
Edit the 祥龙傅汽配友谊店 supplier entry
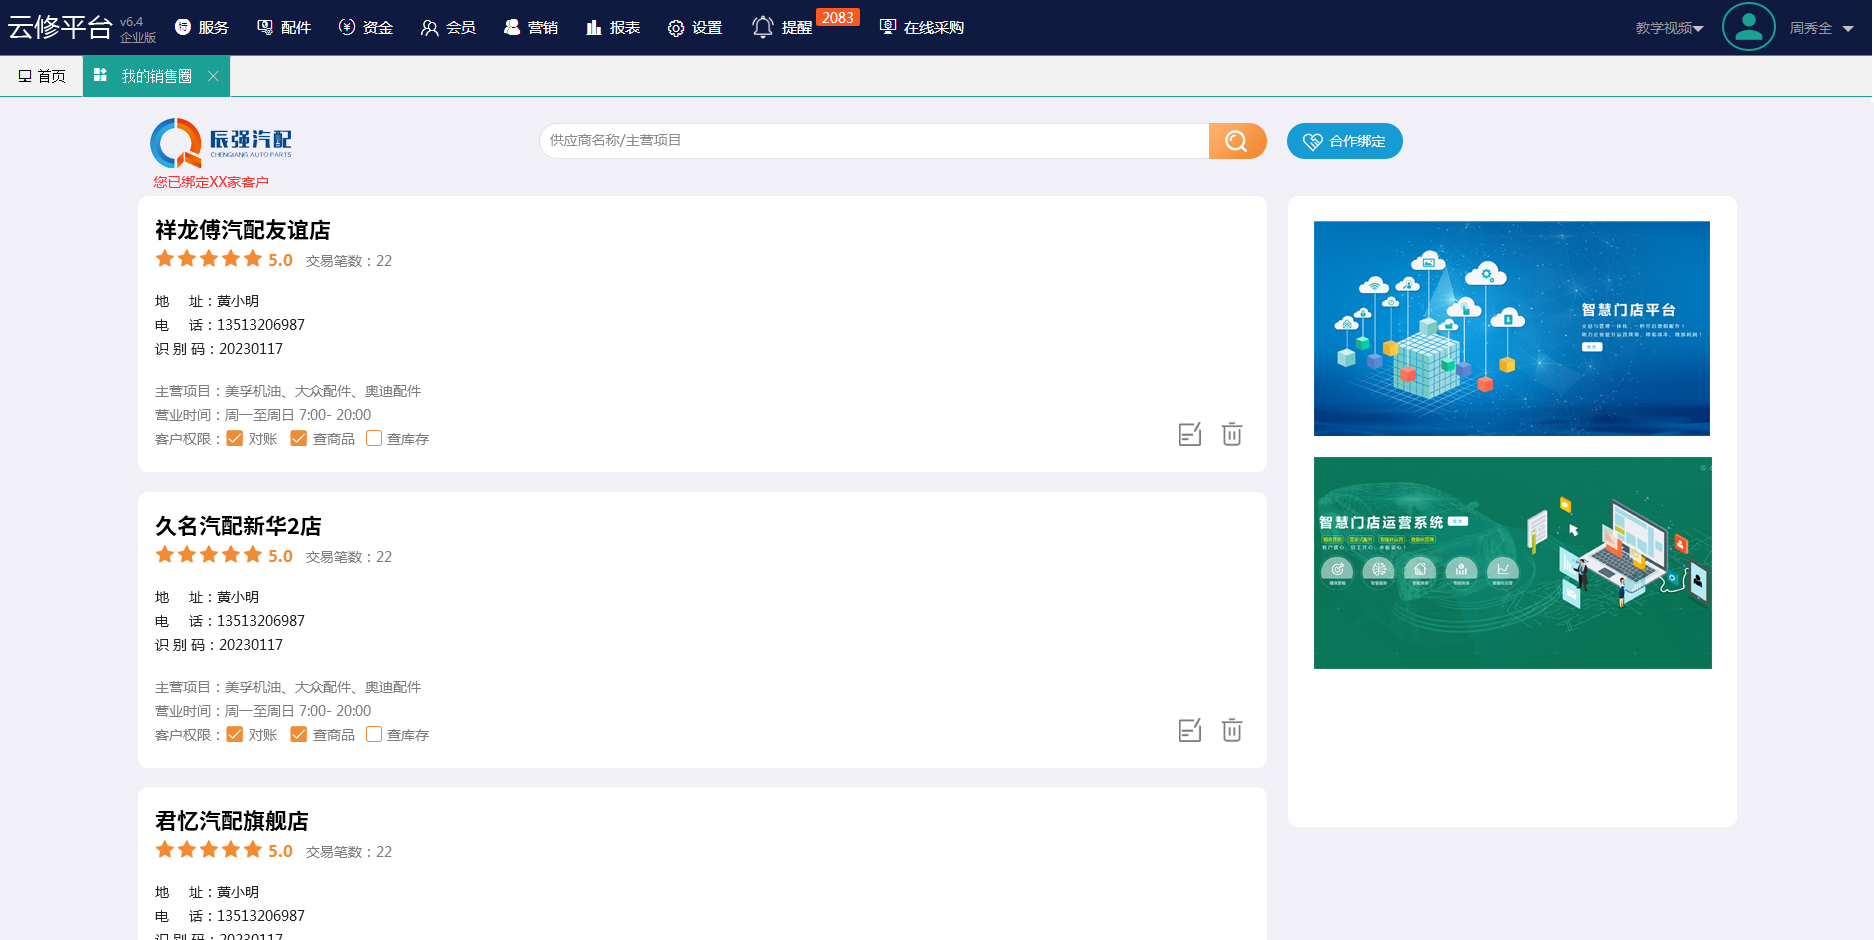[x=1189, y=434]
